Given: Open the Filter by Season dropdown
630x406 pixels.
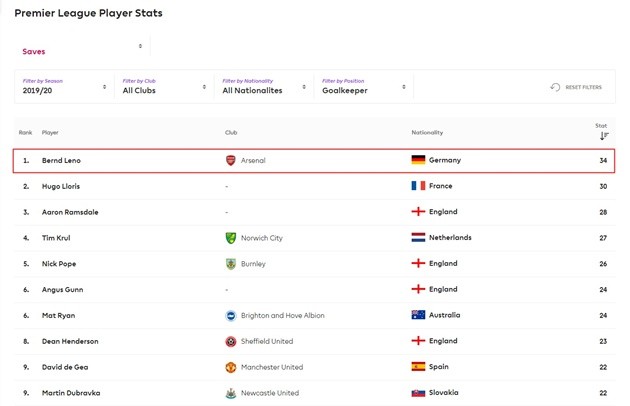Looking at the screenshot, I should pyautogui.click(x=64, y=87).
